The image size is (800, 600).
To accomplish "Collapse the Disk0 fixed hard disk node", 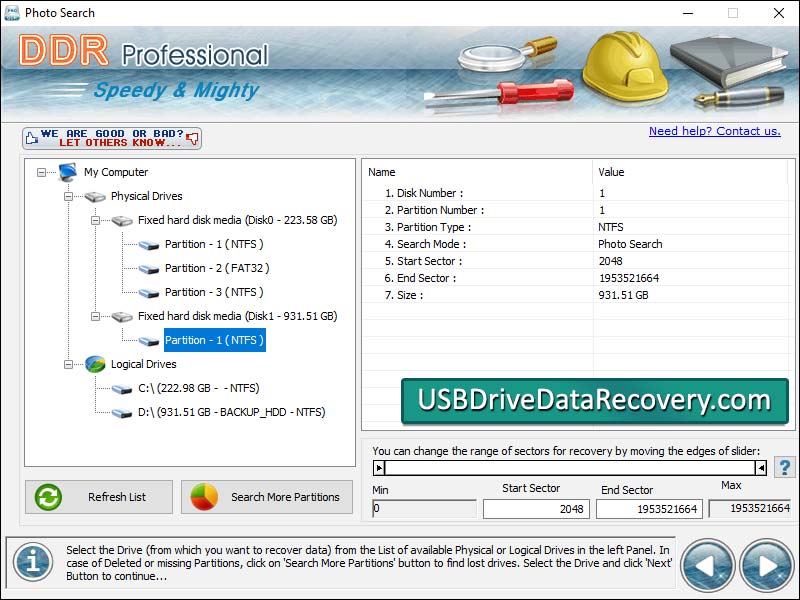I will pyautogui.click(x=96, y=220).
